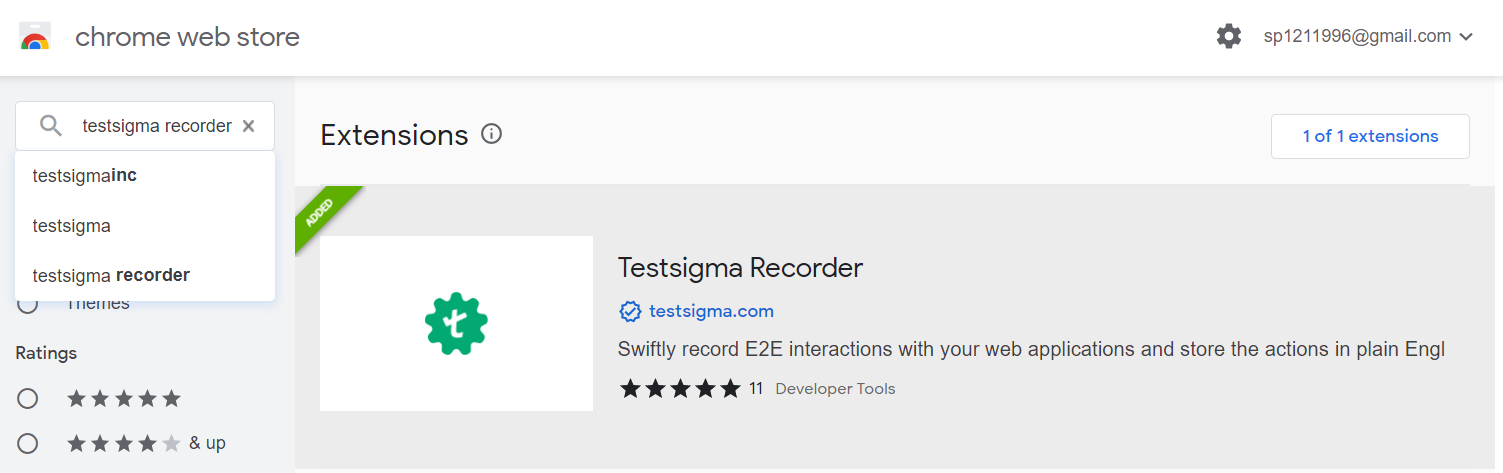Open the Testsigma Recorder title link
This screenshot has width=1503, height=473.
pyautogui.click(x=740, y=268)
